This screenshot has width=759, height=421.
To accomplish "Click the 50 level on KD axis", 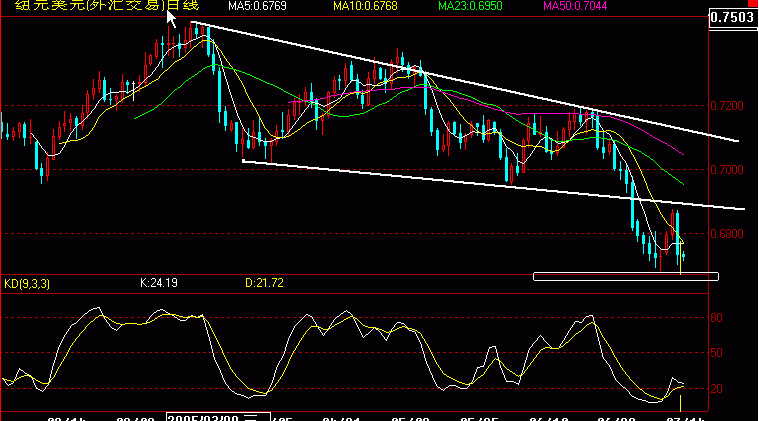I will point(716,353).
